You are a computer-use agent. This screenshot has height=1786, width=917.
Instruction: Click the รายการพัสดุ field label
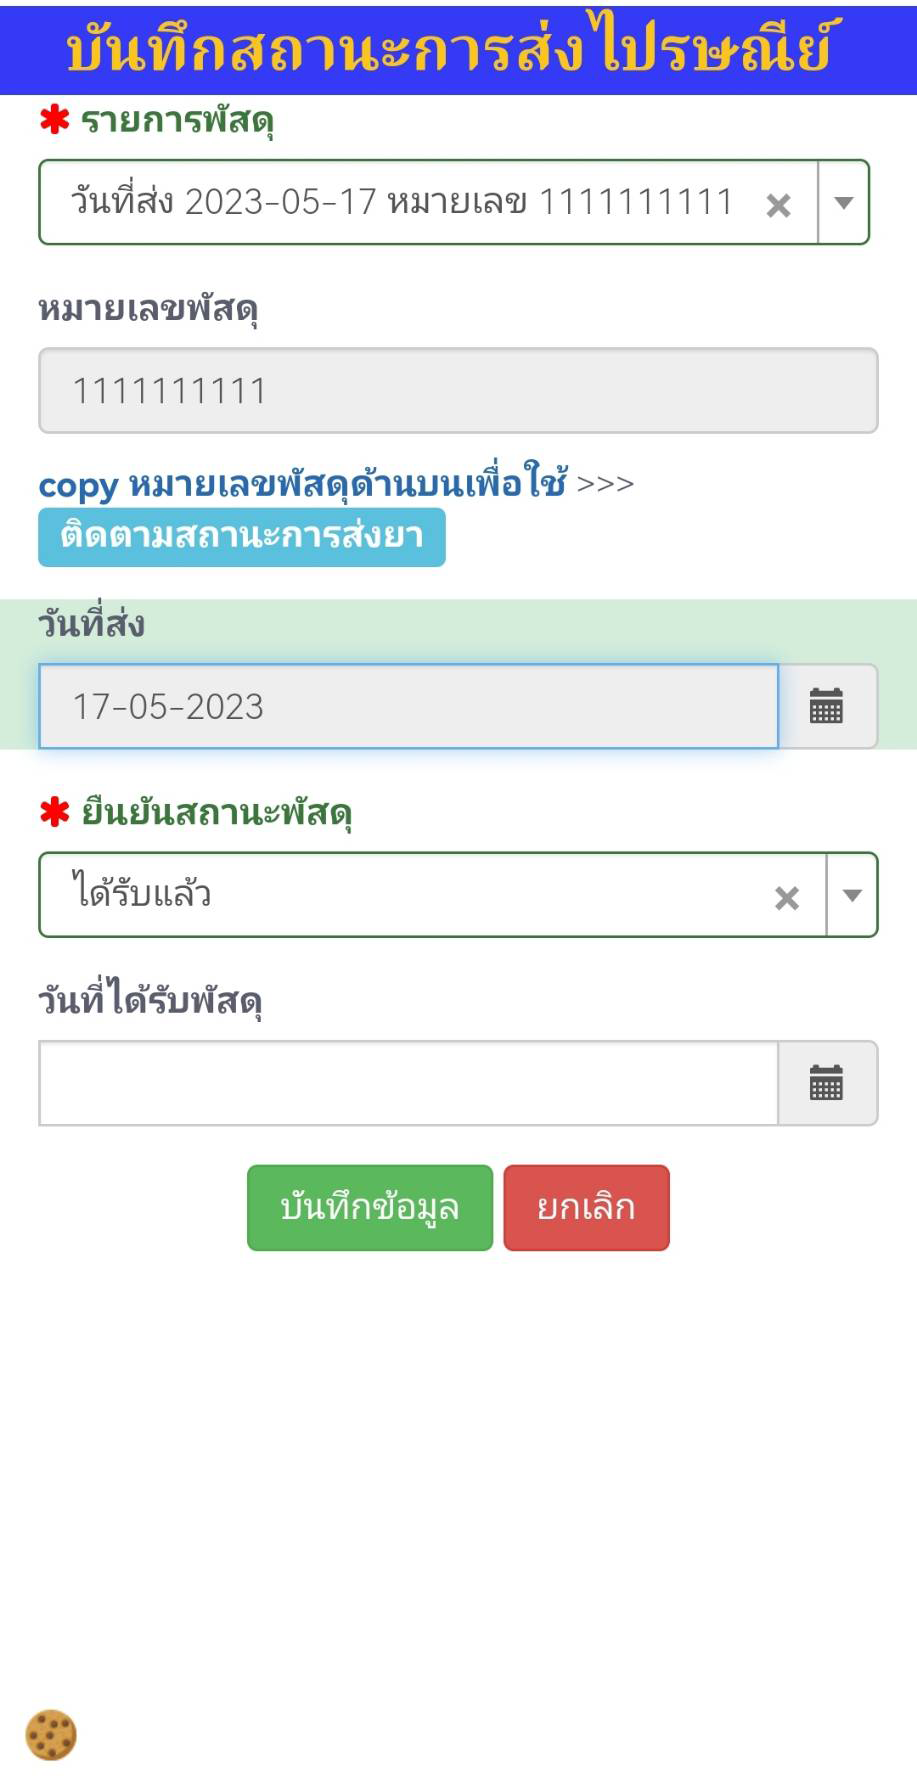(176, 121)
